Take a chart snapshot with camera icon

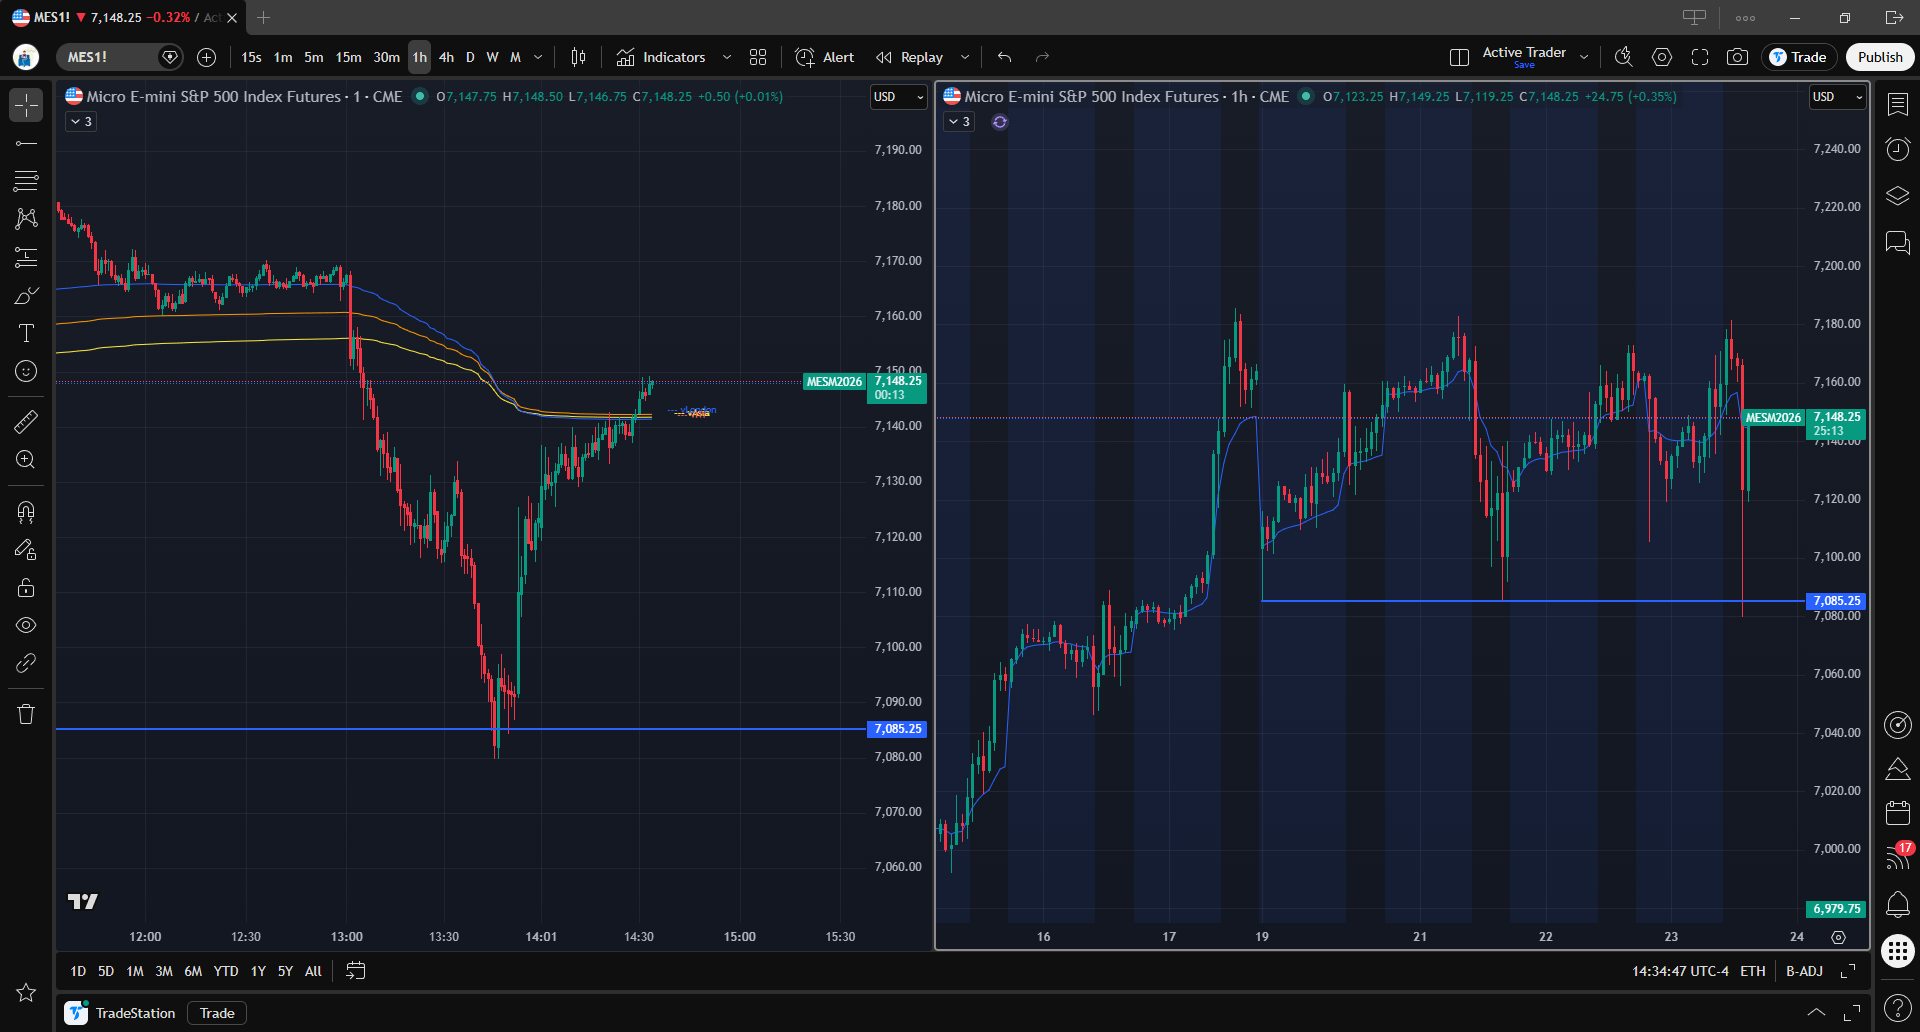[x=1738, y=57]
